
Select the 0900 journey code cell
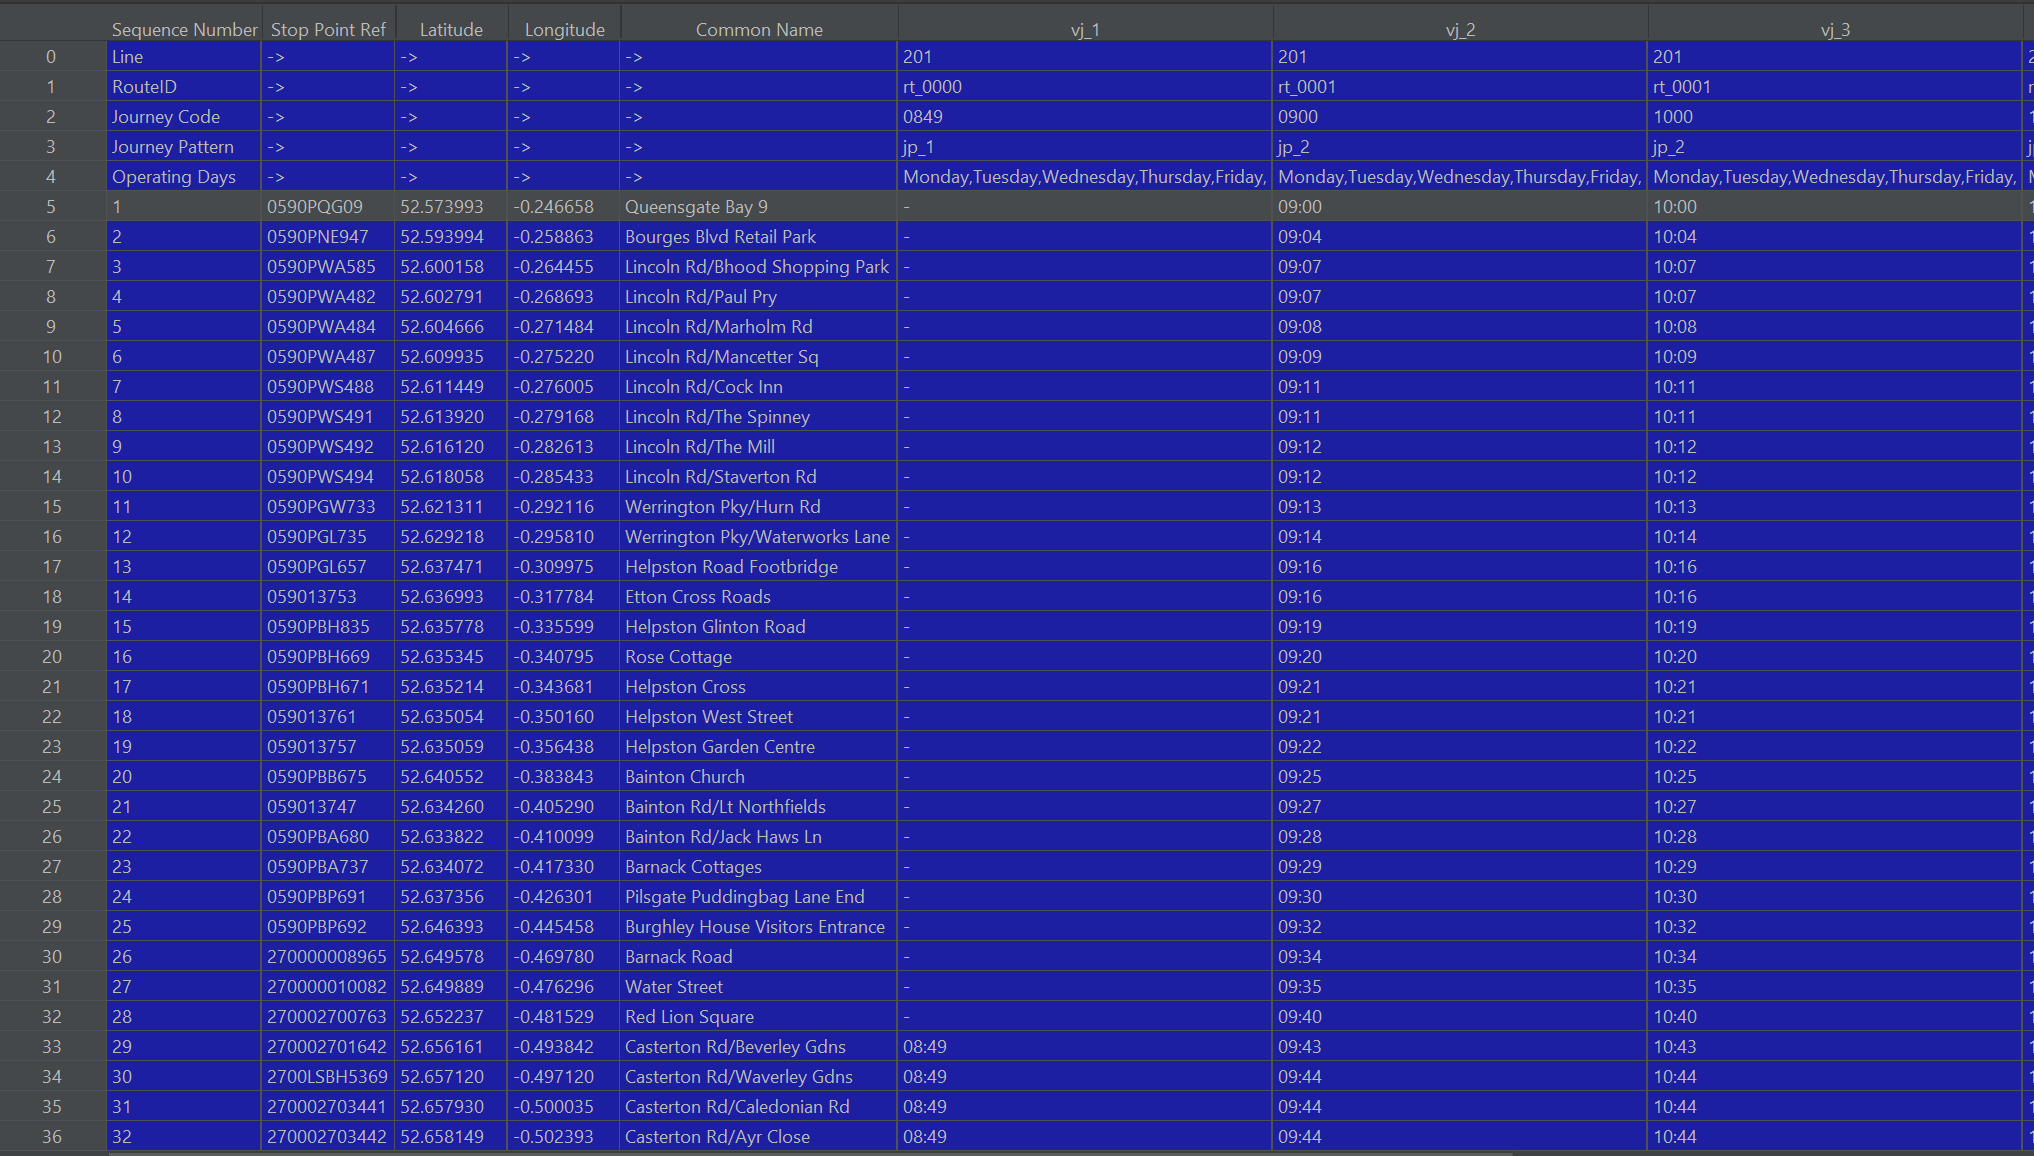(x=1460, y=117)
